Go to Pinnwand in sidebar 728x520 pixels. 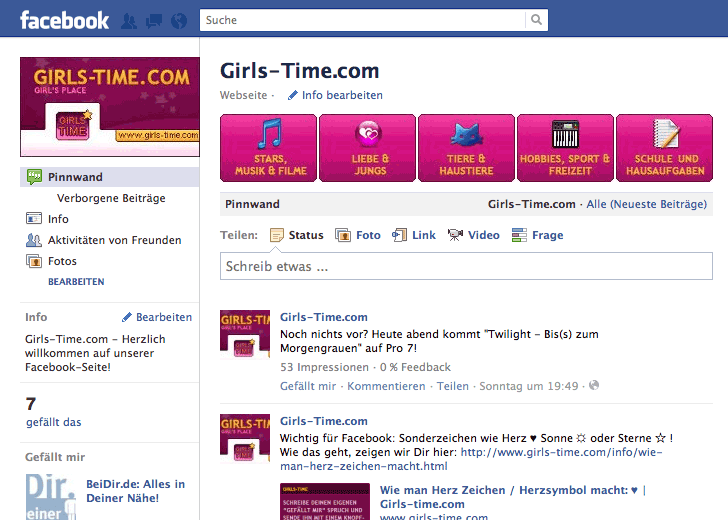tap(75, 177)
